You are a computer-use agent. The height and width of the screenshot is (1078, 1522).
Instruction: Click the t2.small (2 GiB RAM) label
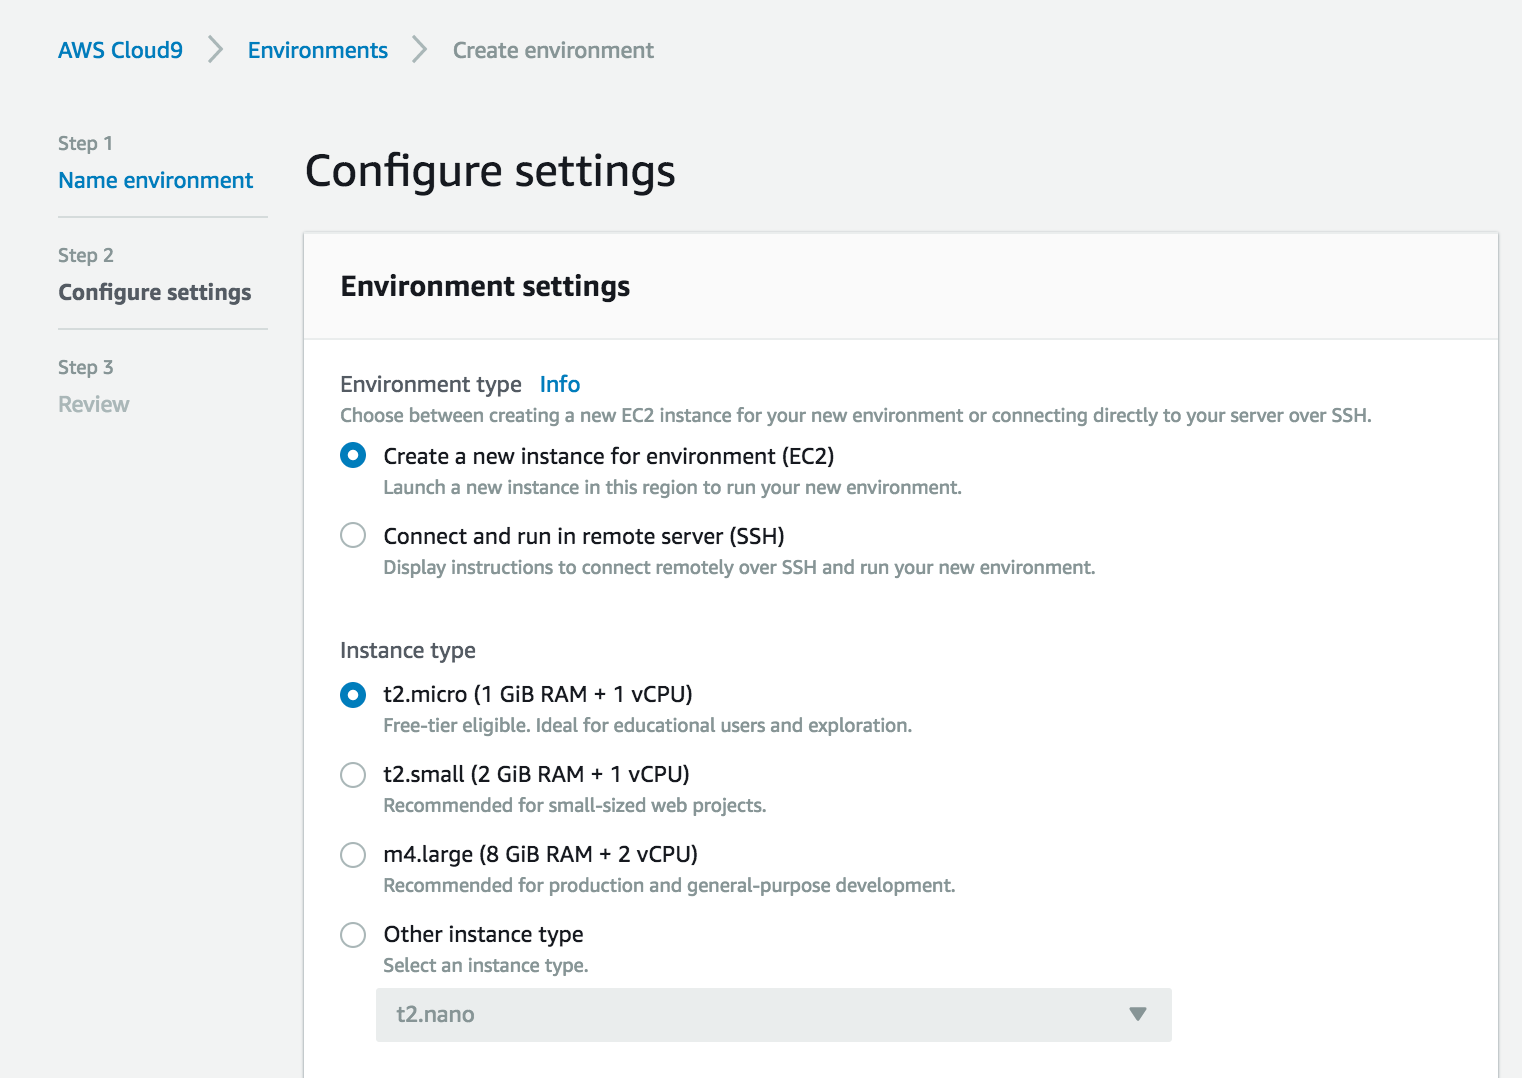point(536,774)
